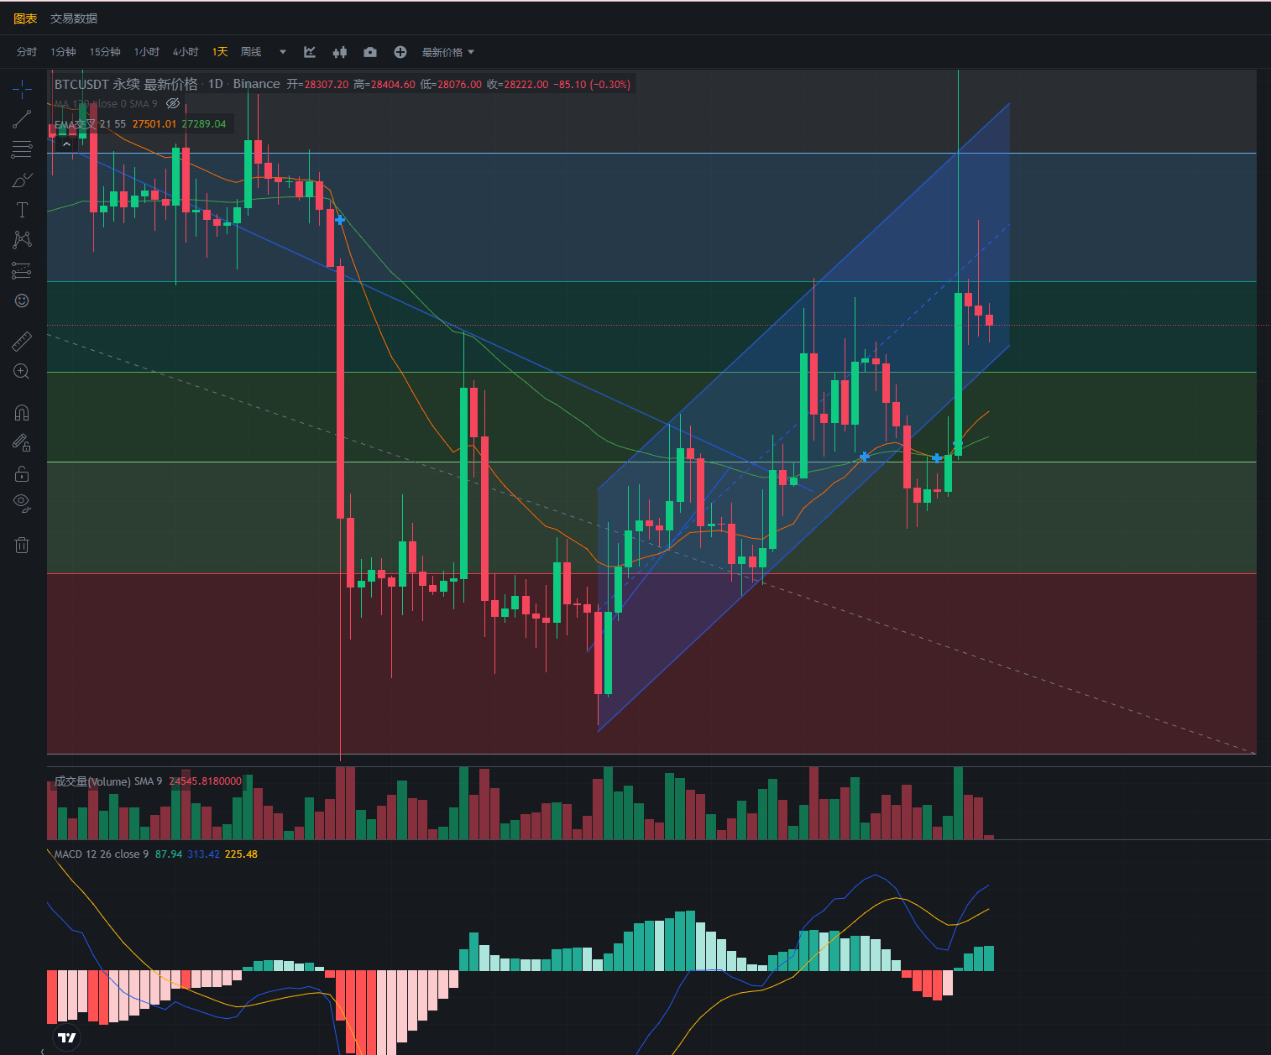Image resolution: width=1271 pixels, height=1055 pixels.
Task: Select the 图表 tab
Action: click(25, 18)
